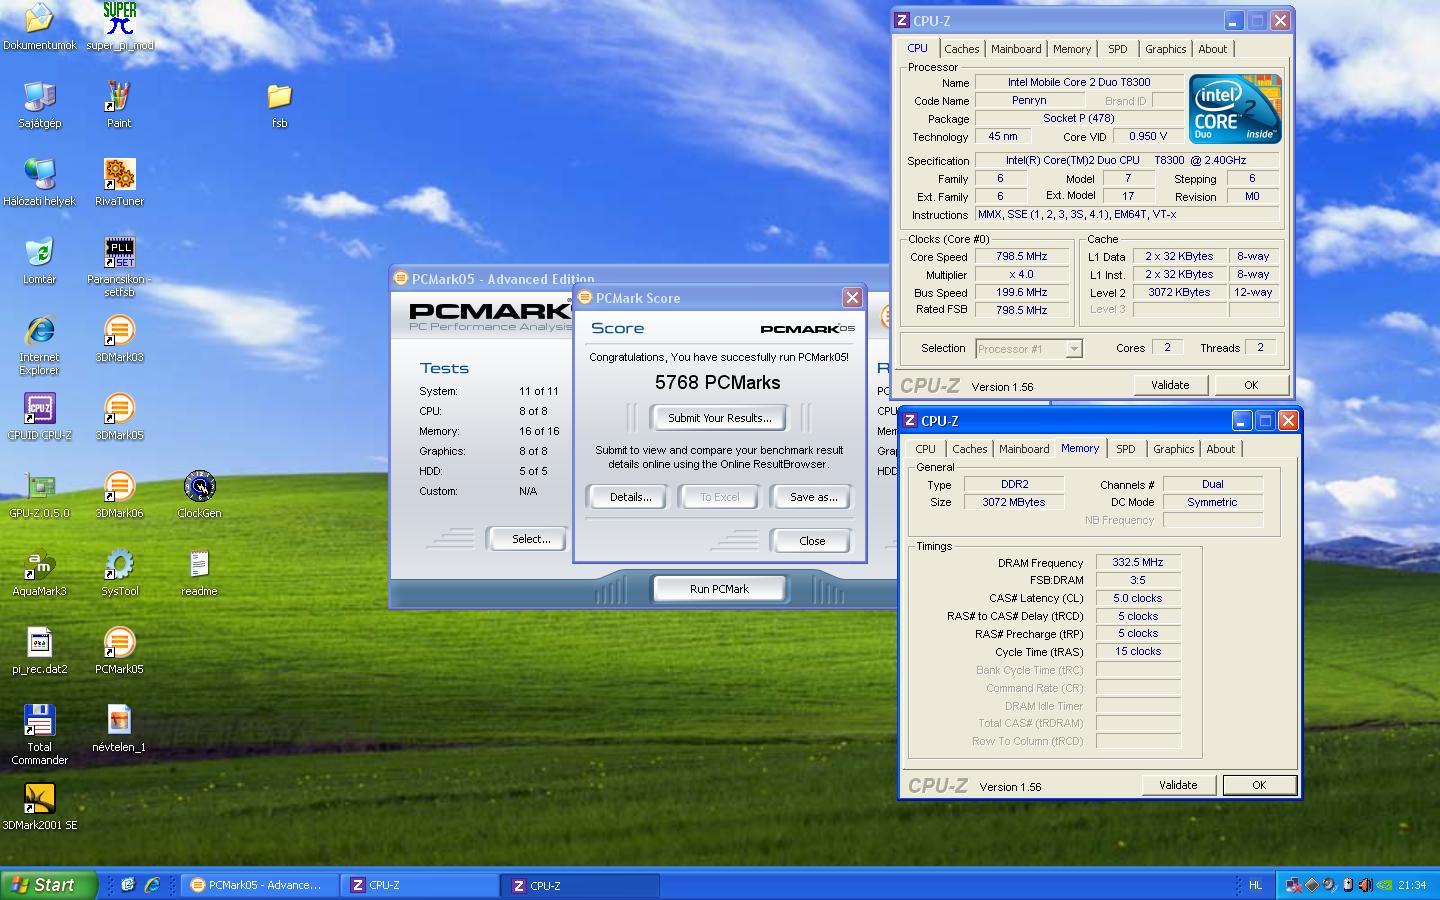The image size is (1440, 900).
Task: Open readme text file icon
Action: coord(199,572)
